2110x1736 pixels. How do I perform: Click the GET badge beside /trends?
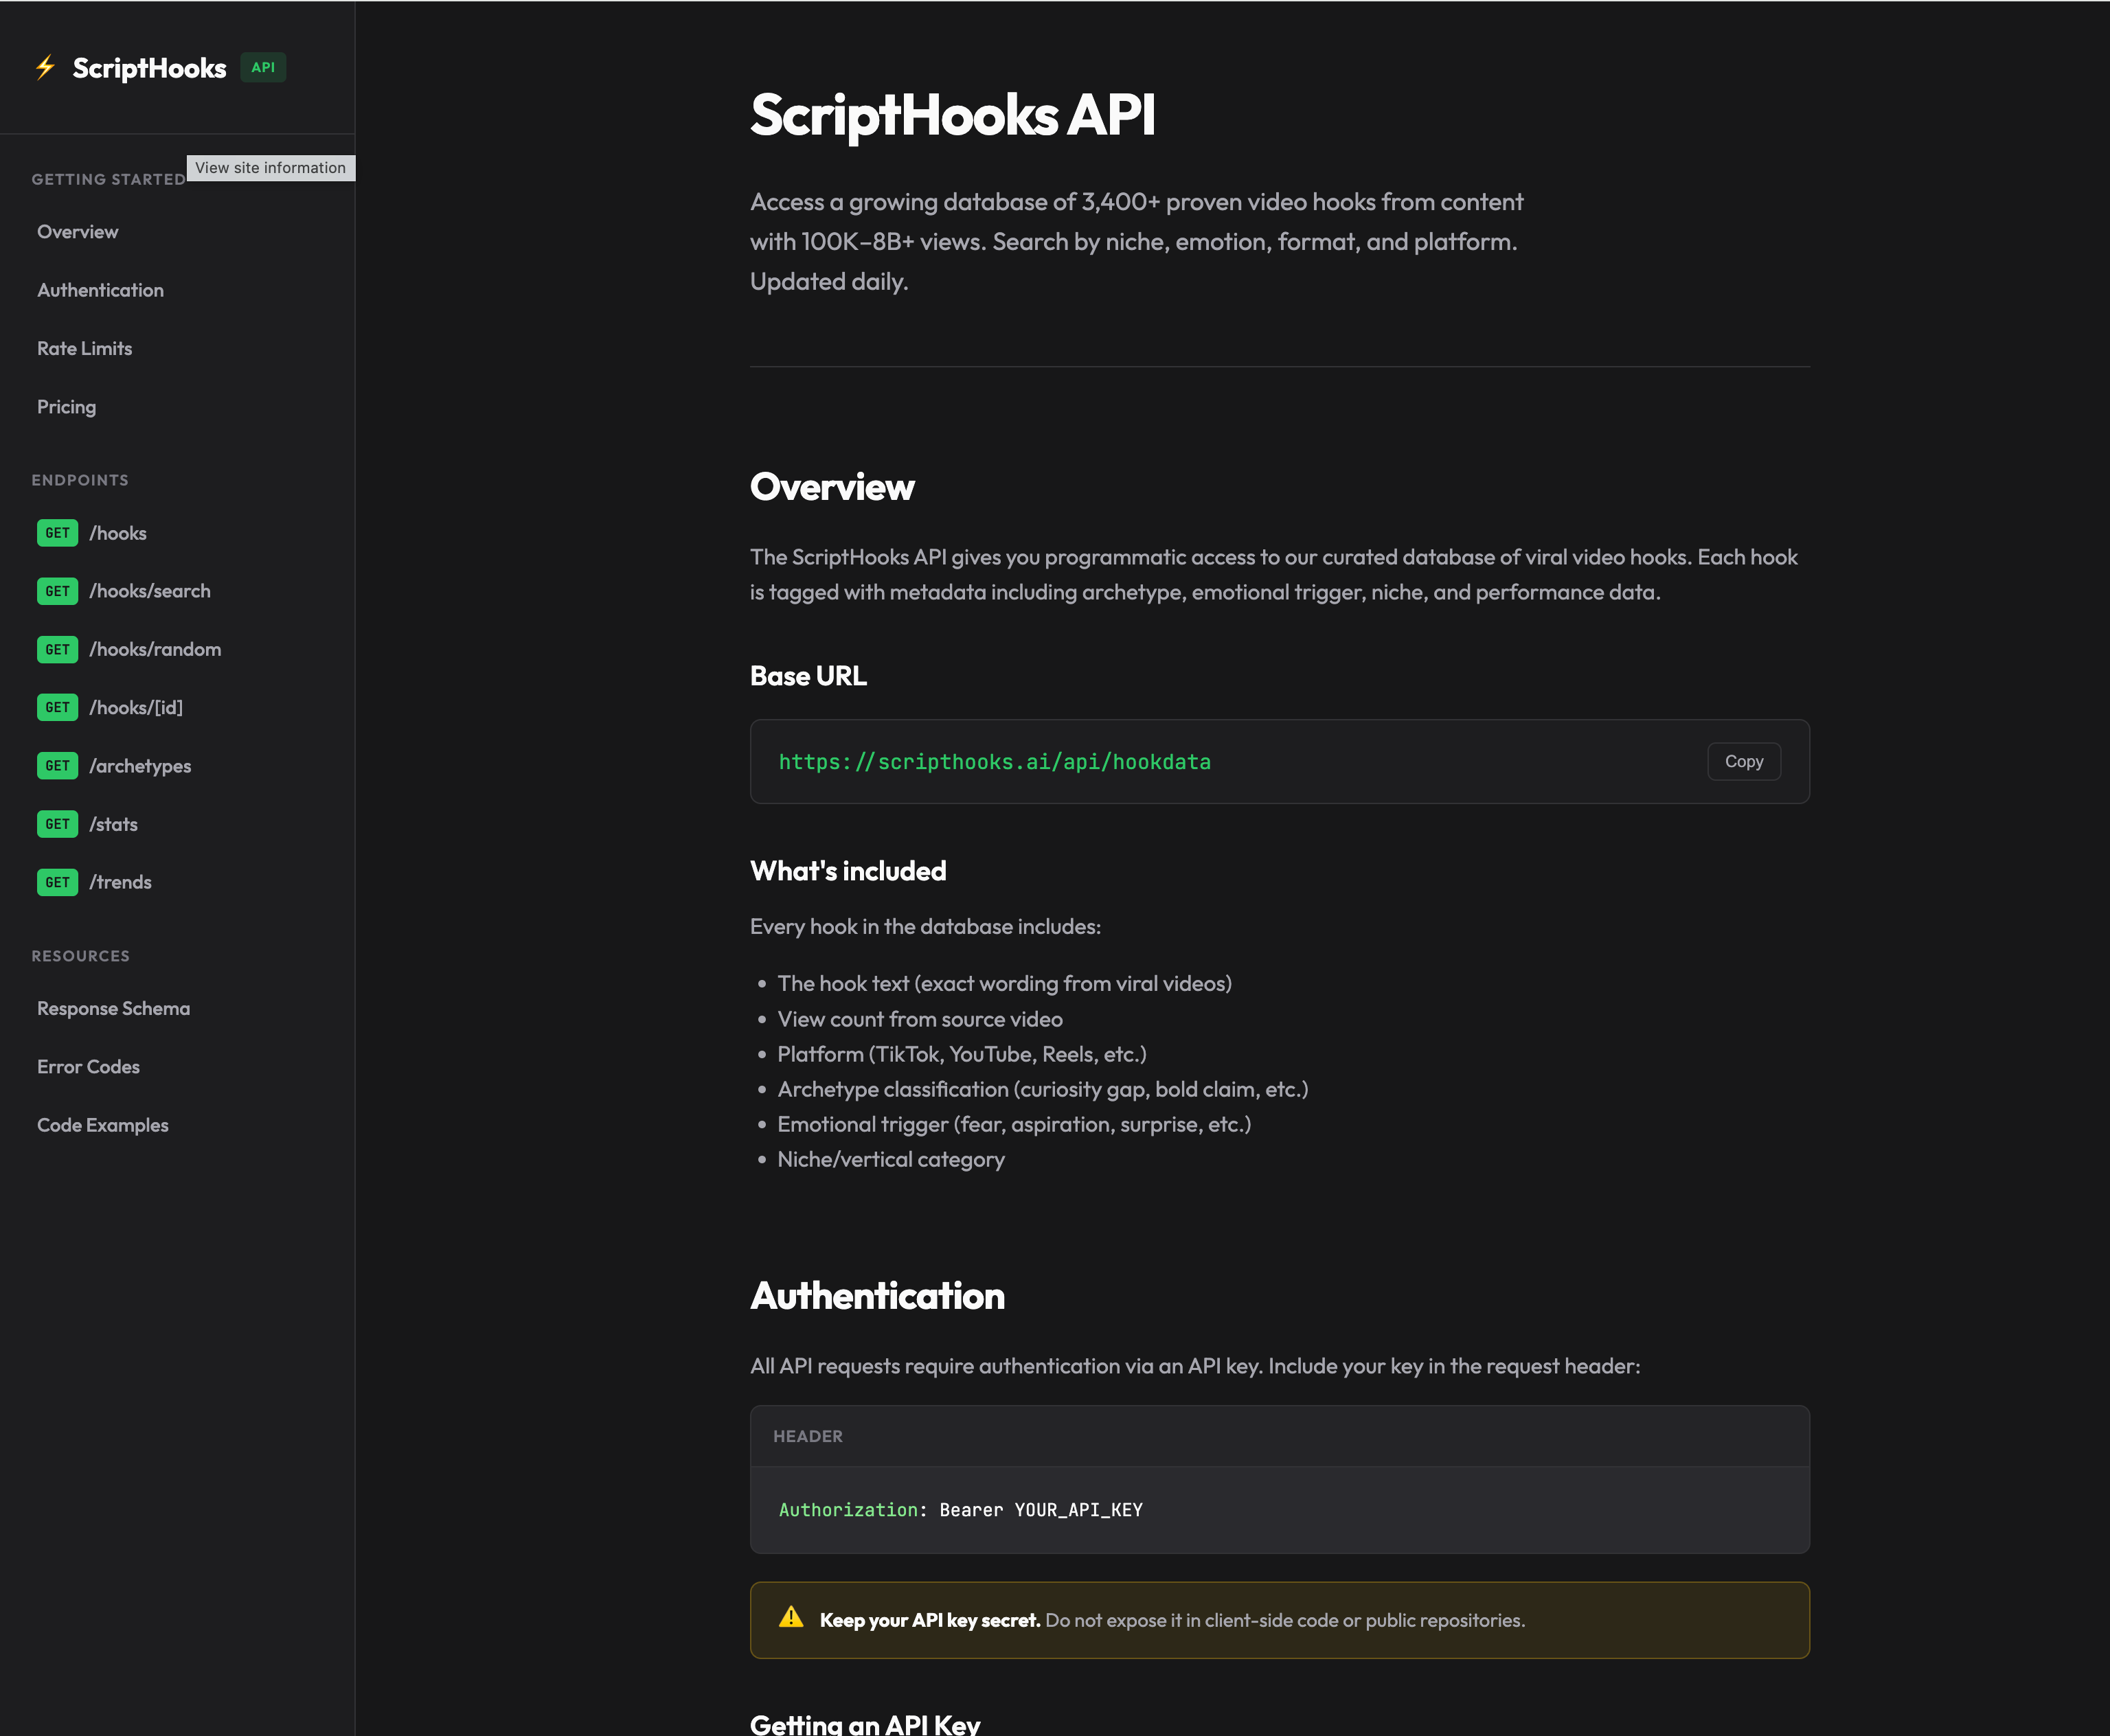click(57, 882)
